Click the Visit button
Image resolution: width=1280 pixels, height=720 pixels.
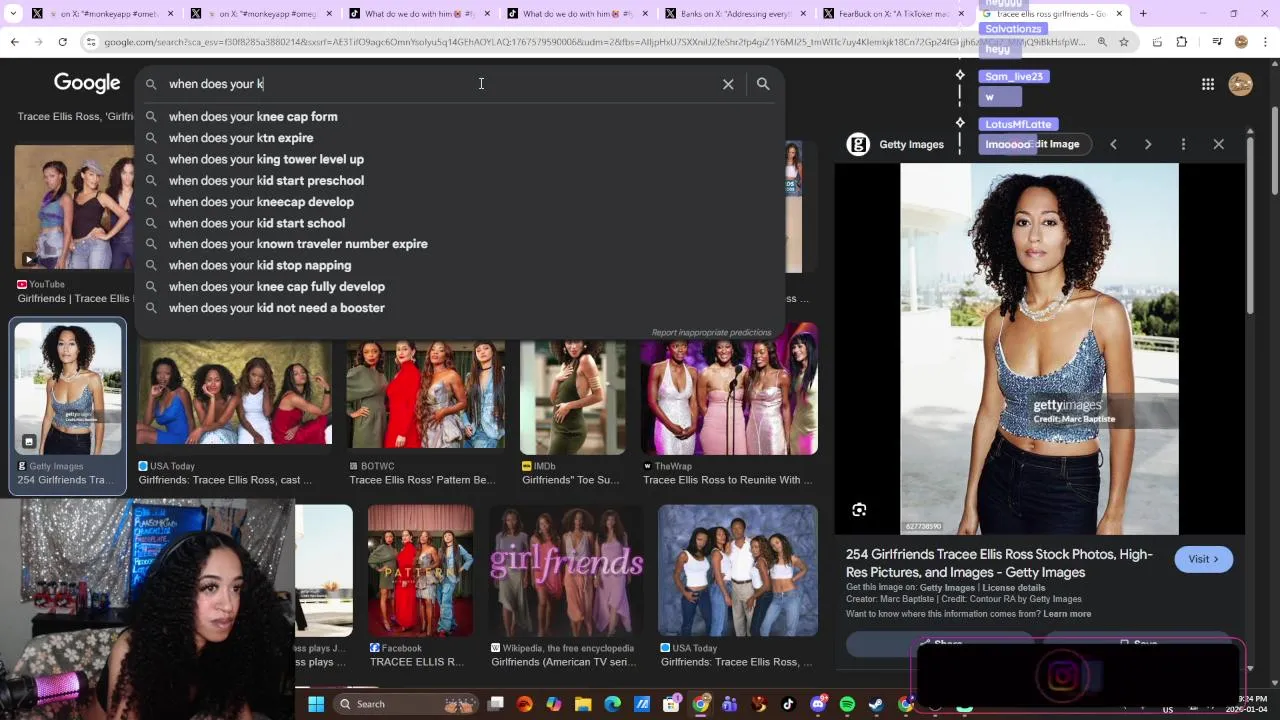click(1203, 559)
